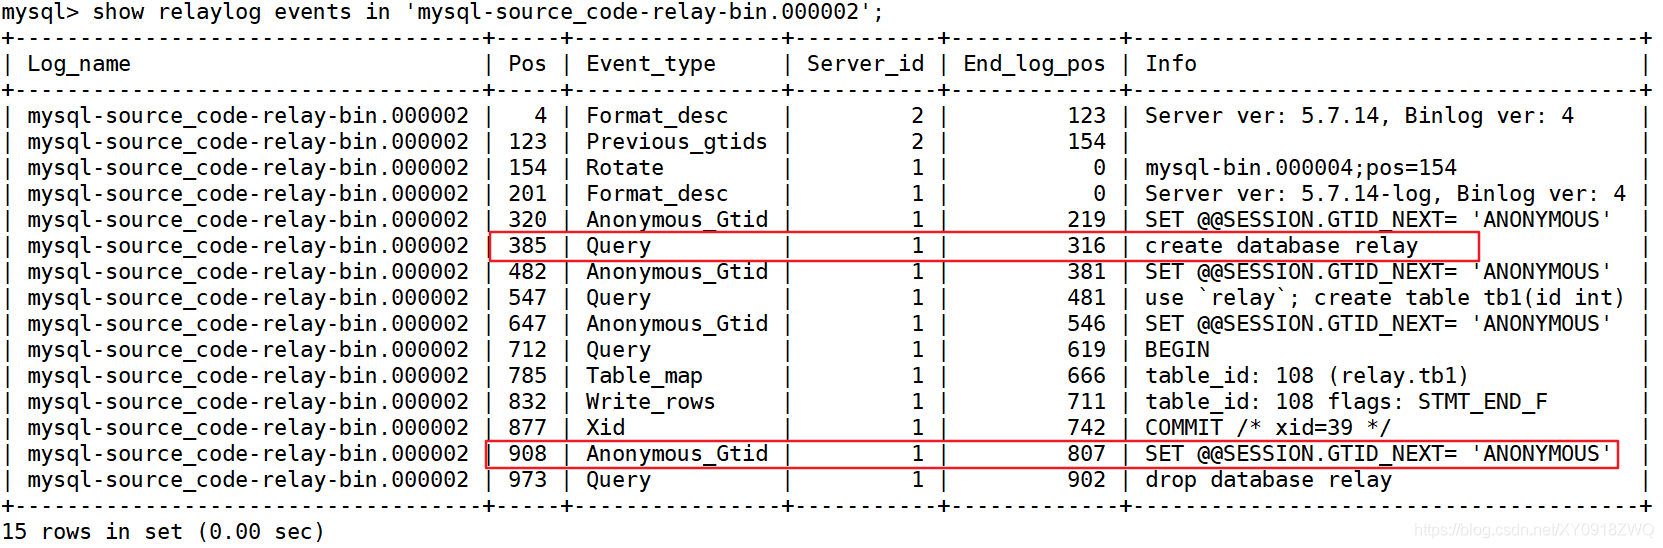Click Pos value 647
The image size is (1663, 548).
click(x=527, y=324)
